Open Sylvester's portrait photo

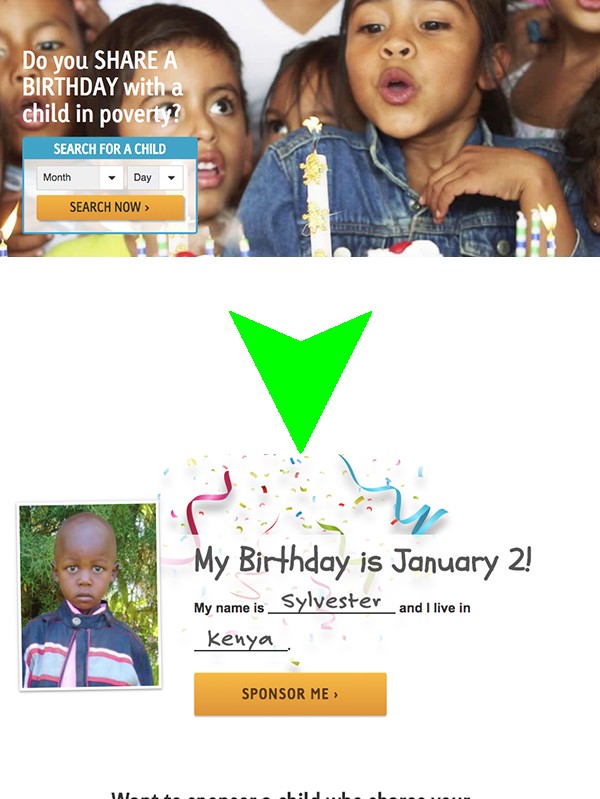[89, 595]
